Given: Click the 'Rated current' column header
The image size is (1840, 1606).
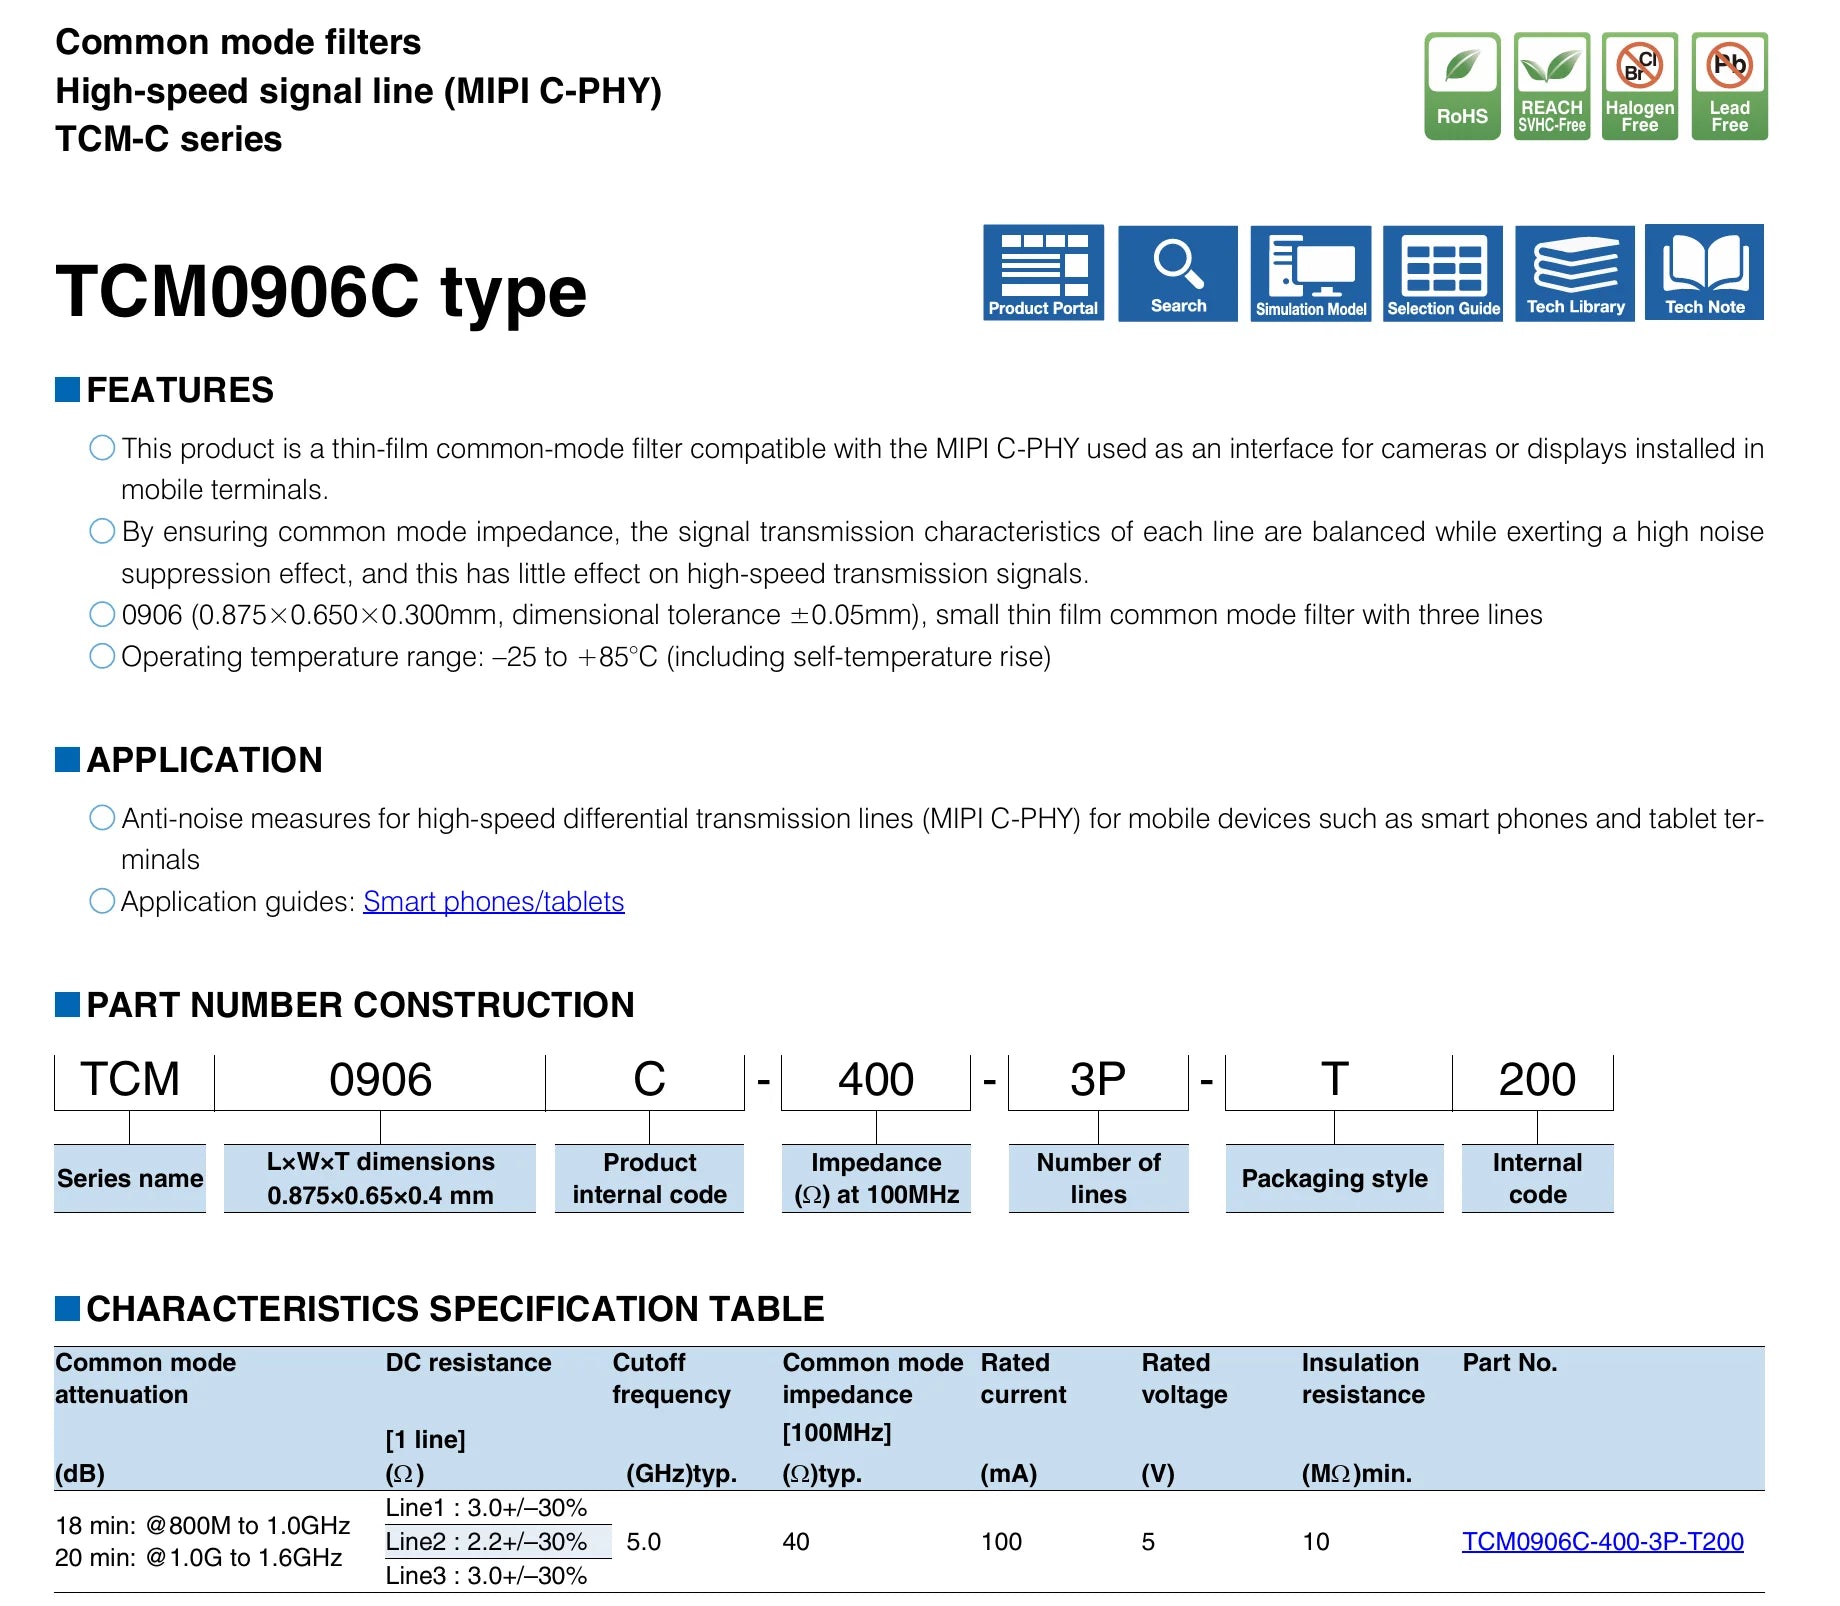Looking at the screenshot, I should [1023, 1378].
